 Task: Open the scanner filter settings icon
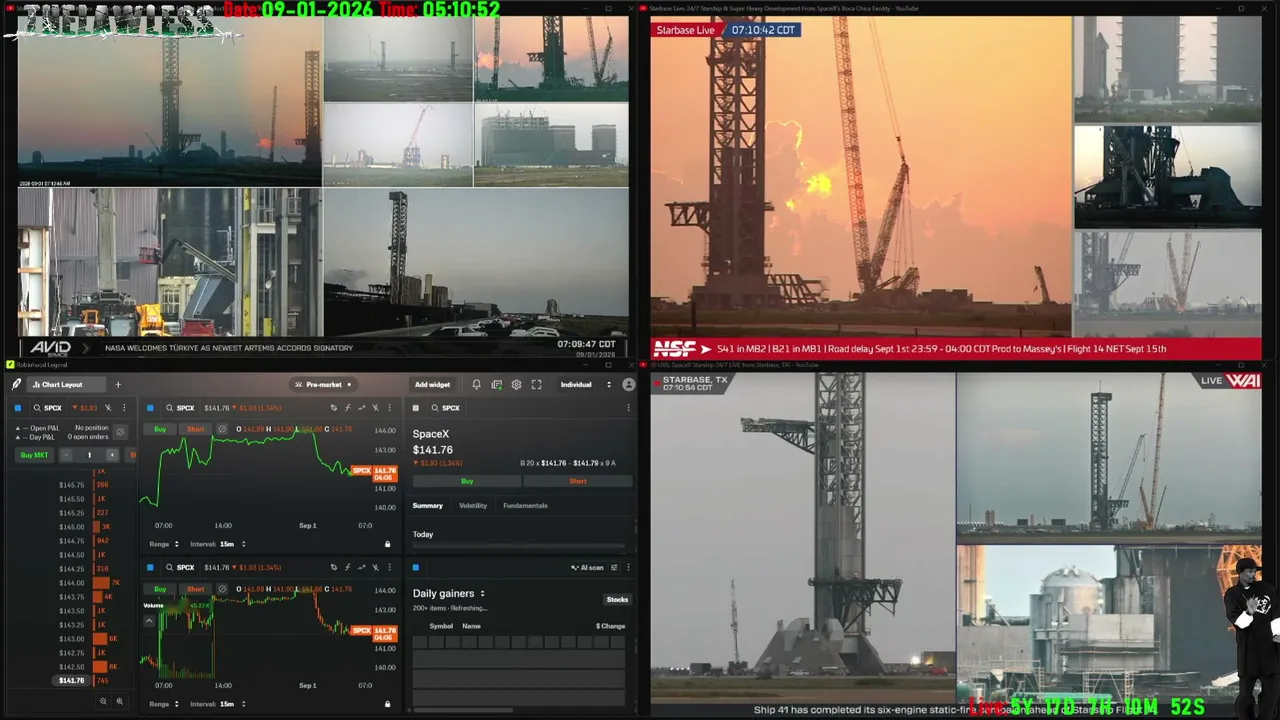[x=615, y=568]
